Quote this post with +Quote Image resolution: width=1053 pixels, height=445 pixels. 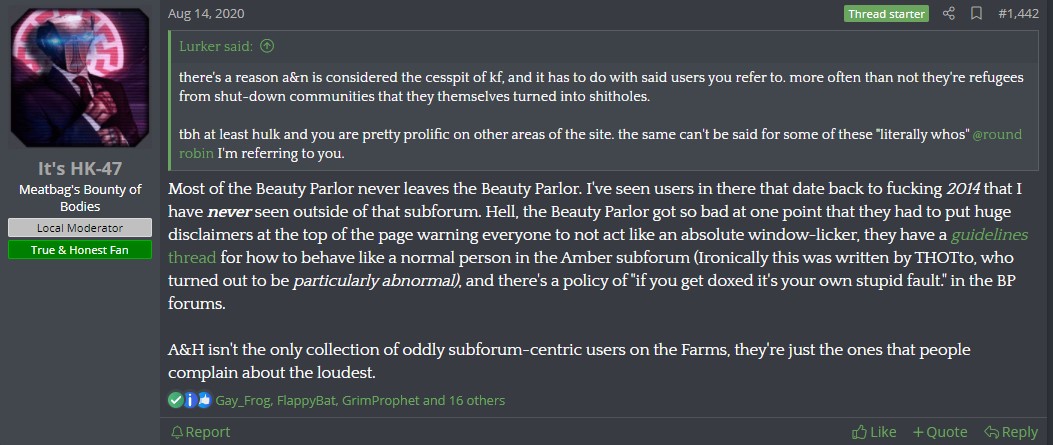pos(940,432)
